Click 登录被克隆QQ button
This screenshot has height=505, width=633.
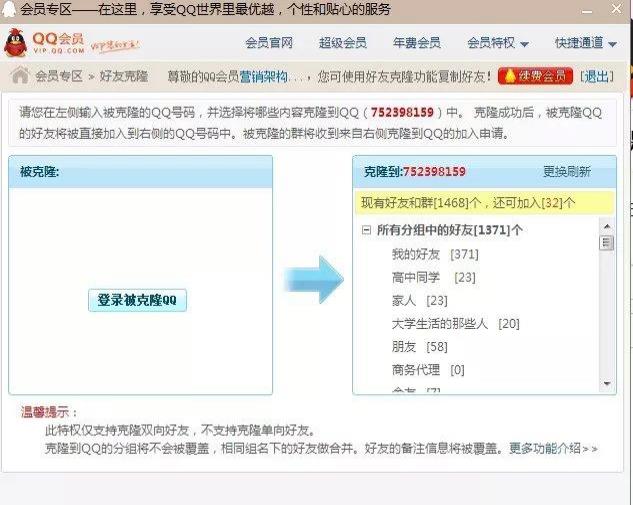pos(137,300)
